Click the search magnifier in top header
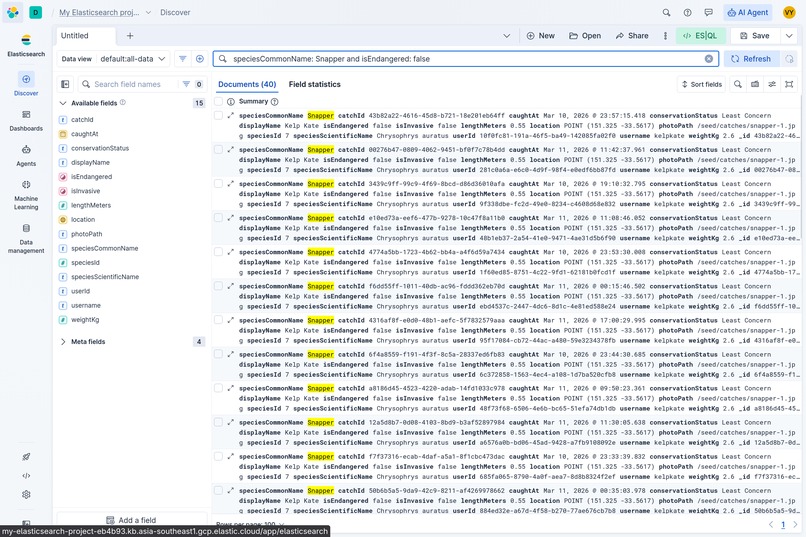This screenshot has height=537, width=806. [x=666, y=12]
